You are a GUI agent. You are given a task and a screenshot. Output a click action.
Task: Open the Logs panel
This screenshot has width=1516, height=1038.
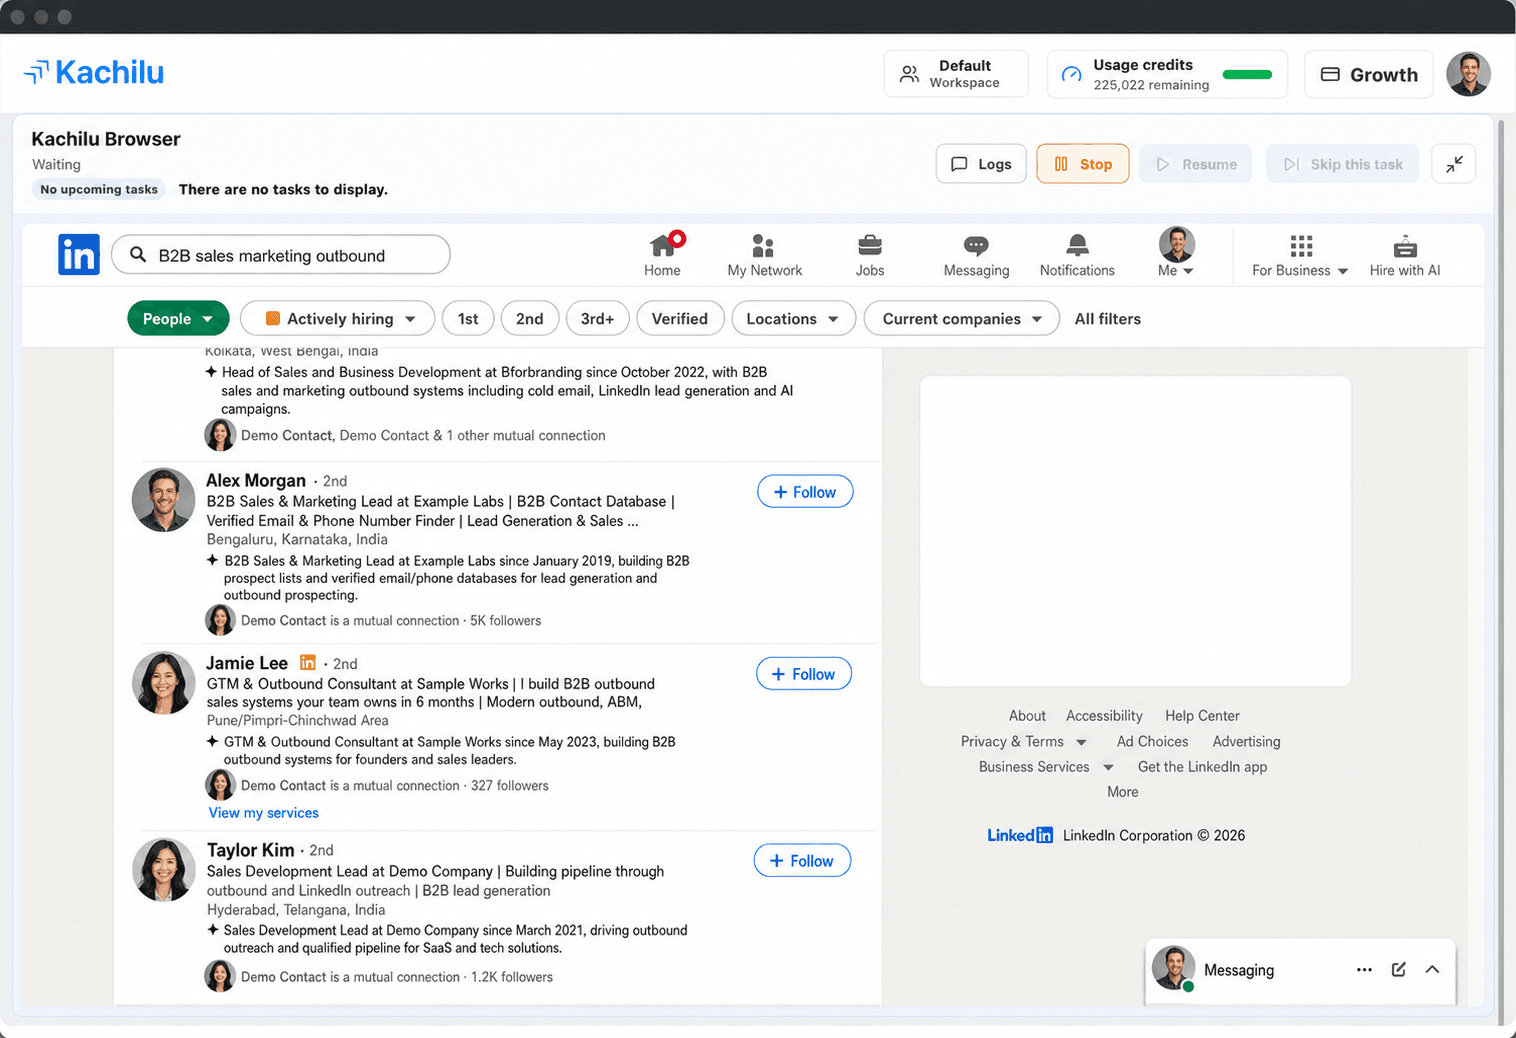tap(981, 164)
